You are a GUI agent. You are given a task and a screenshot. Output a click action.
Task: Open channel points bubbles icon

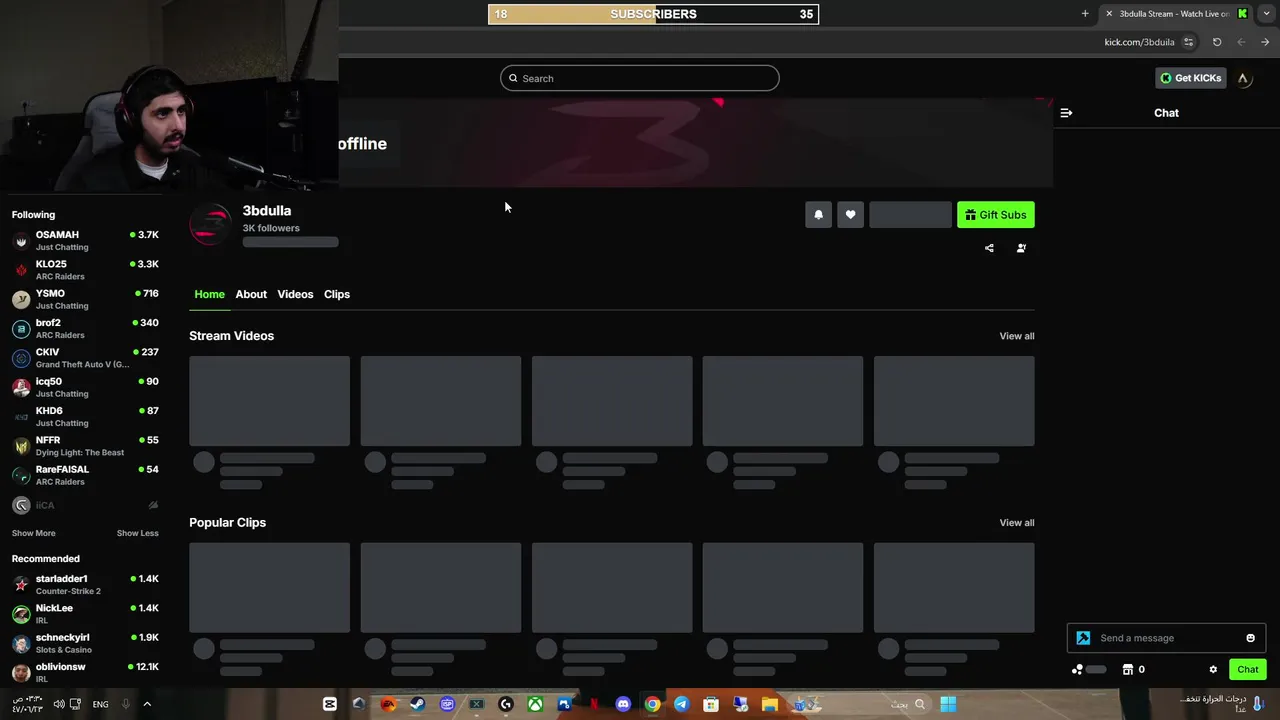pos(1077,670)
